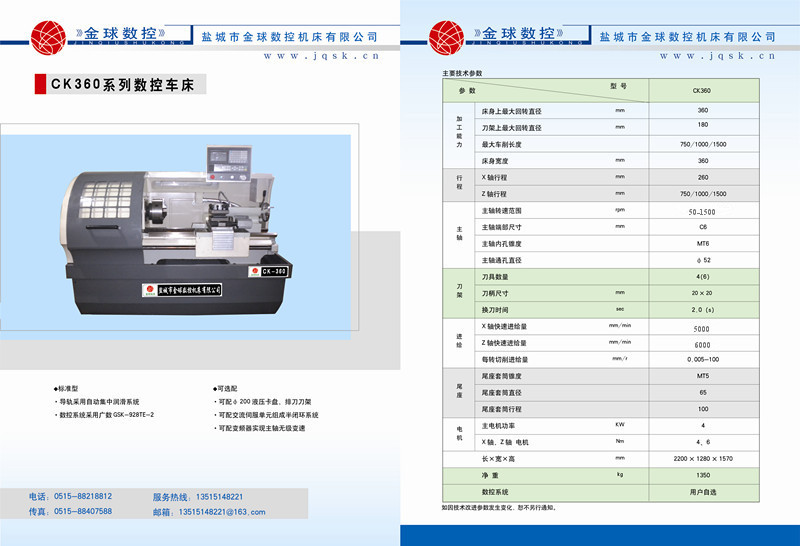The width and height of the screenshot is (800, 546).
Task: Click the spindle speed value 50-1500
Action: point(702,212)
